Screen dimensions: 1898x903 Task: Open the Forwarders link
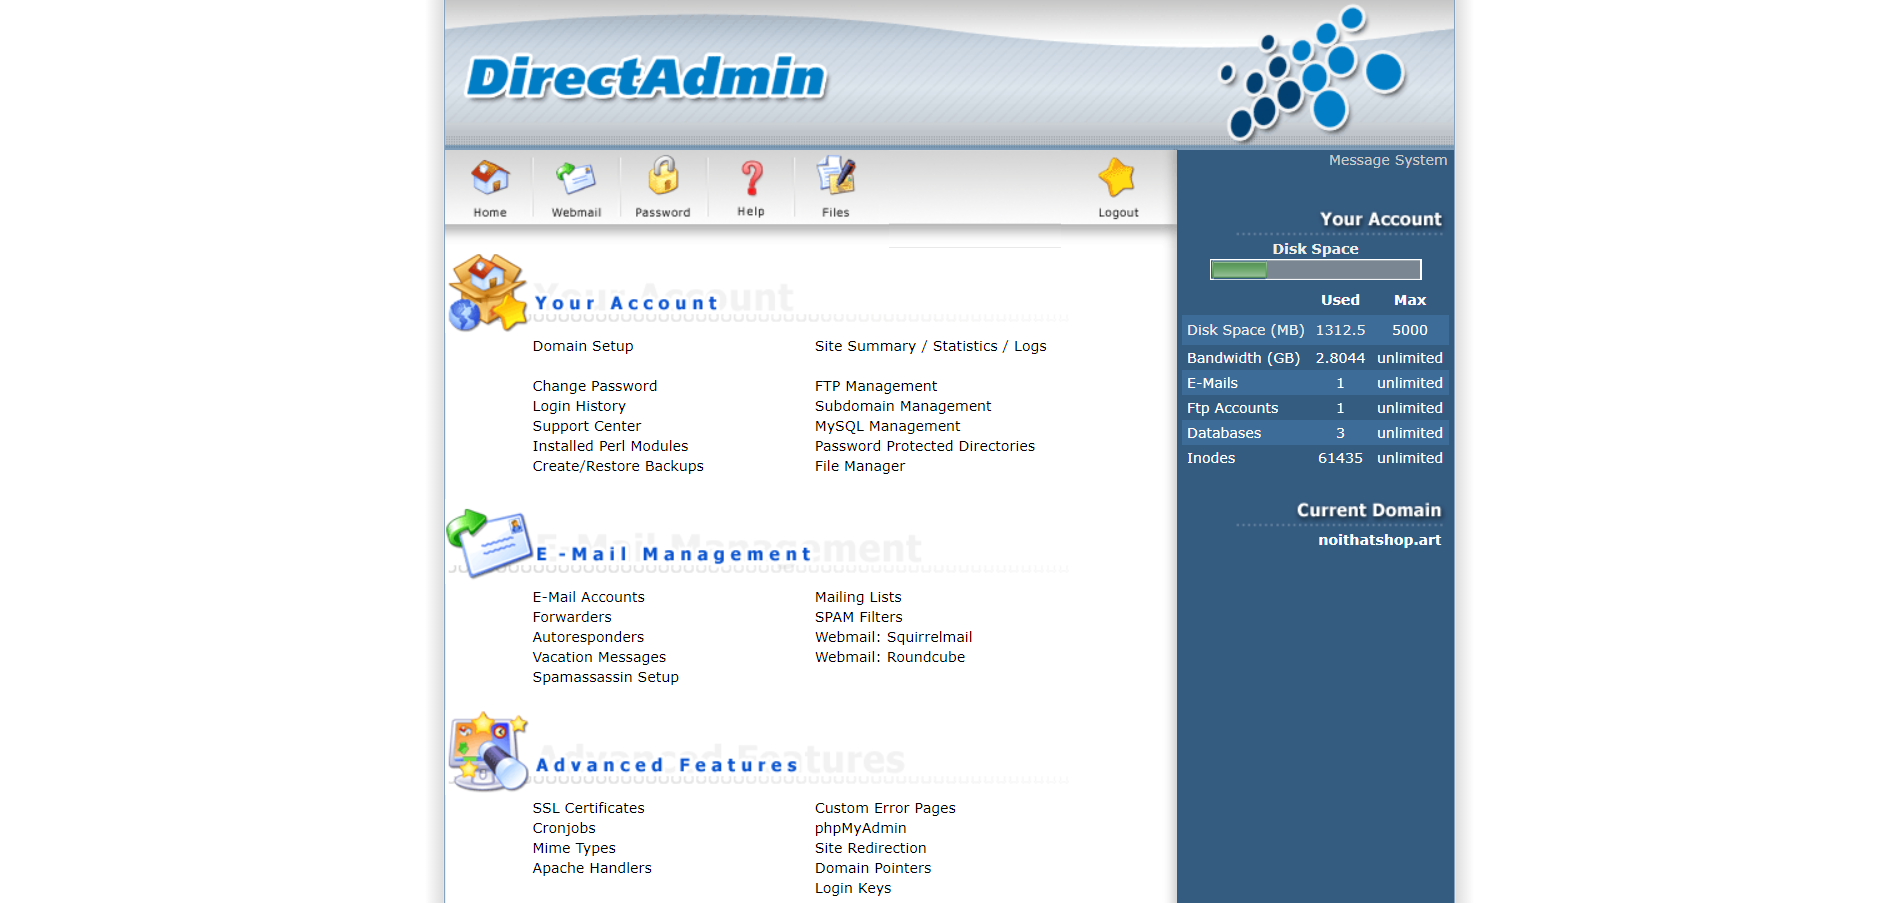point(572,617)
